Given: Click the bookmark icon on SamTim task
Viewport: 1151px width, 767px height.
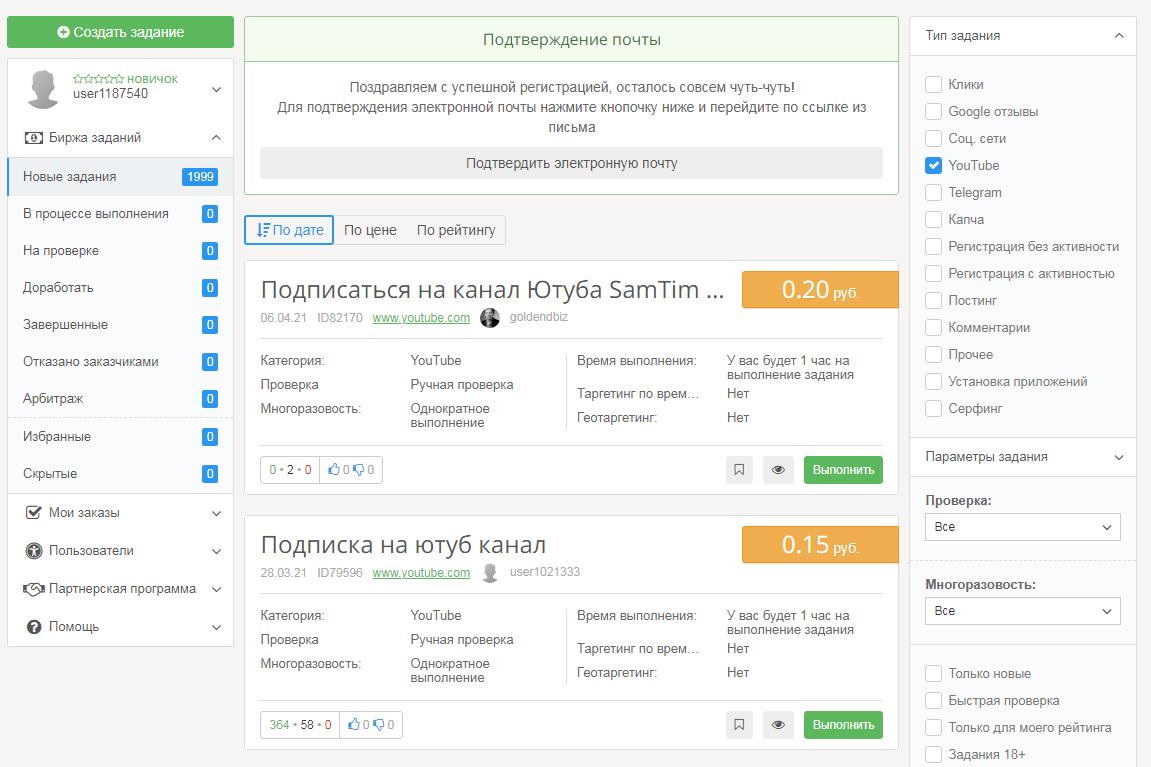Looking at the screenshot, I should [739, 470].
